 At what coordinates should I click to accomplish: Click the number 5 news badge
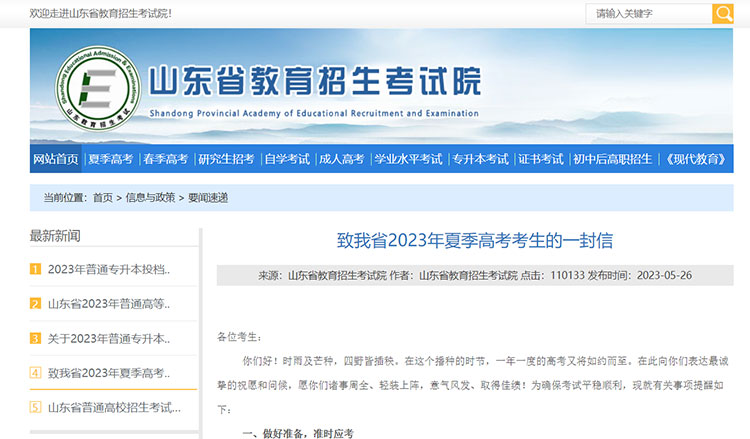click(x=36, y=407)
